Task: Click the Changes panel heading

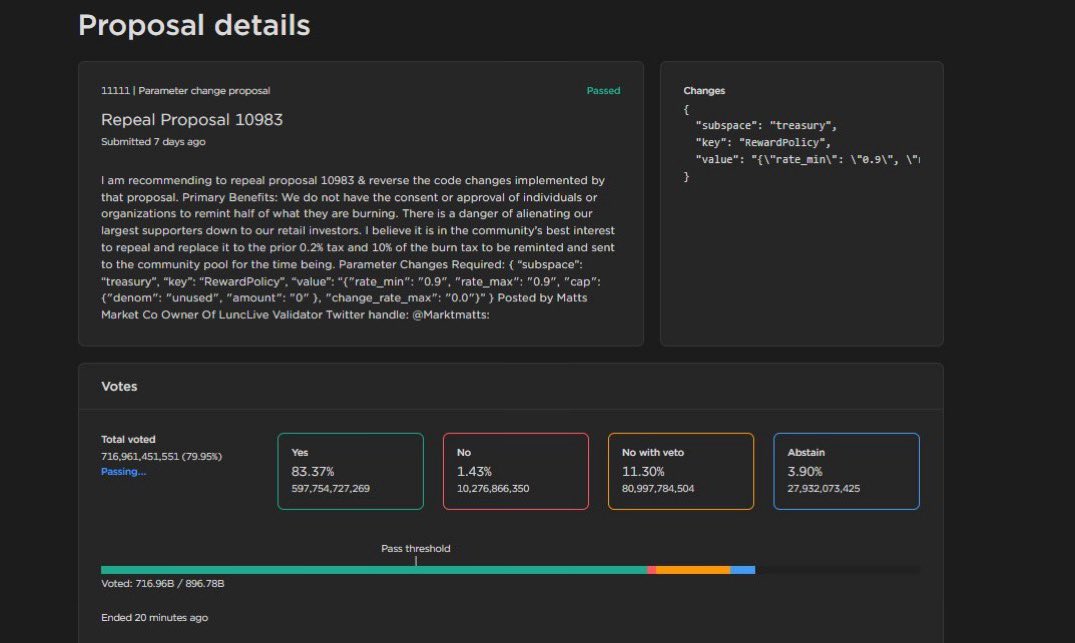Action: tap(704, 90)
